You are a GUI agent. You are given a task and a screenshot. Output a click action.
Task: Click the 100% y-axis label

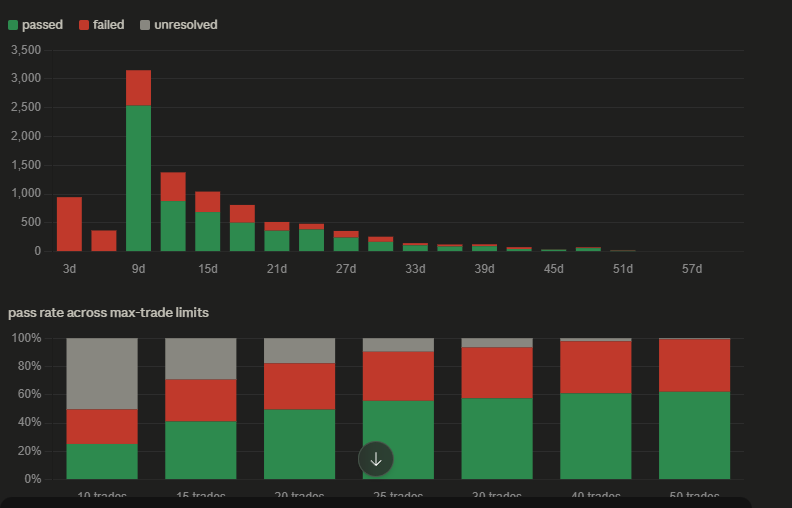[x=26, y=338]
